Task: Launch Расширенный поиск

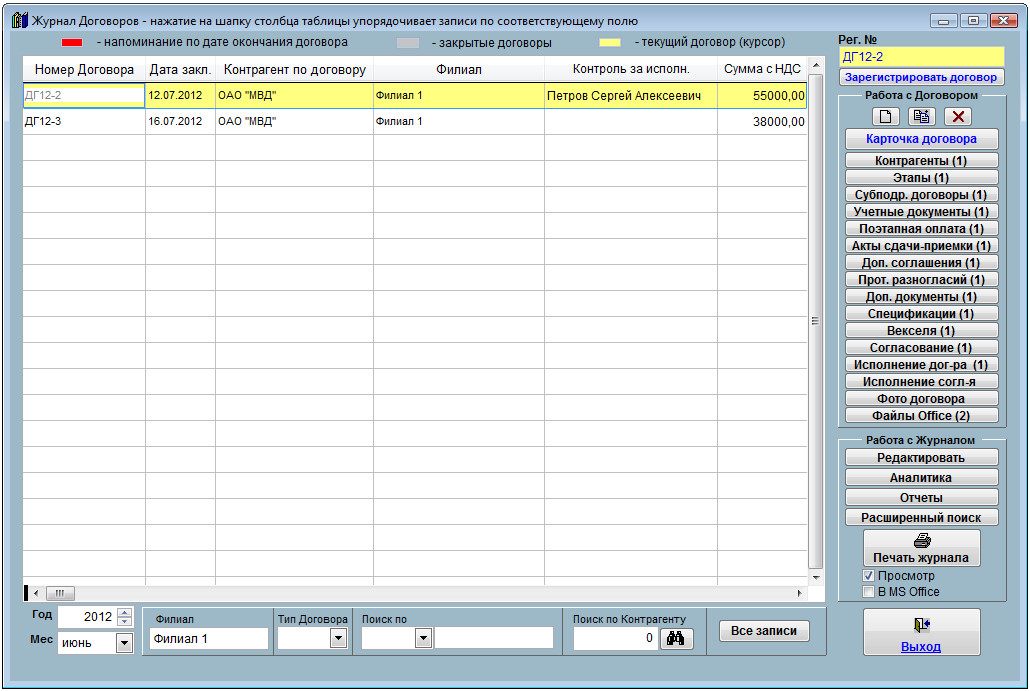Action: point(921,518)
